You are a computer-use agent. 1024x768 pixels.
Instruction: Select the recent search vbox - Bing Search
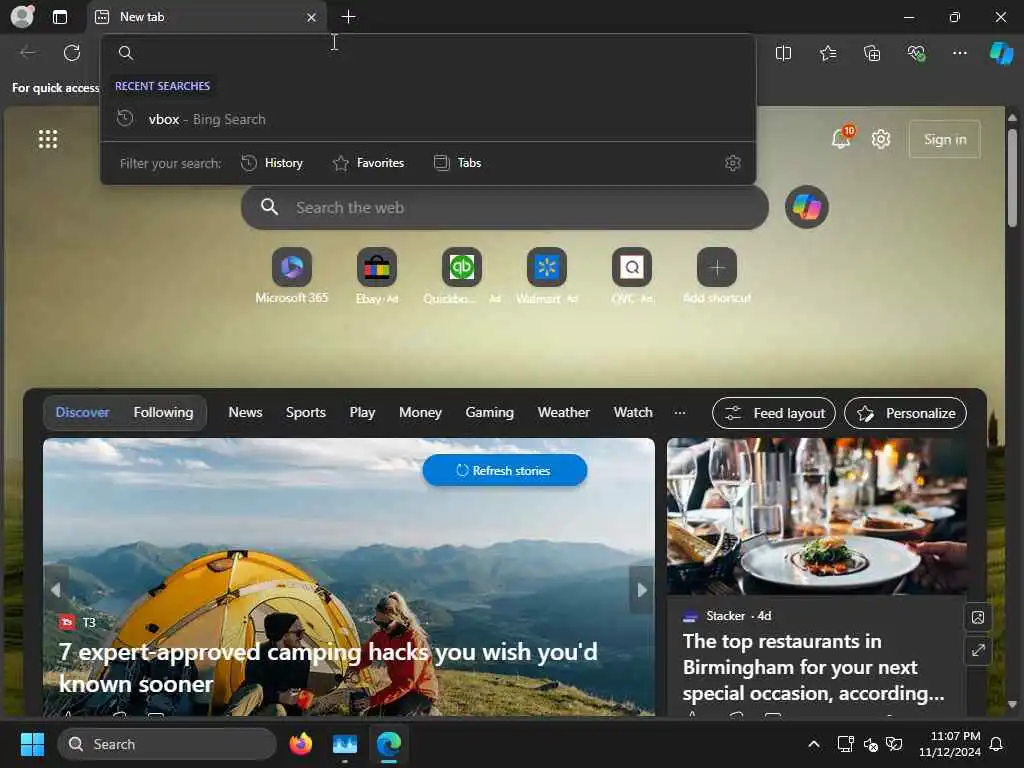click(428, 119)
